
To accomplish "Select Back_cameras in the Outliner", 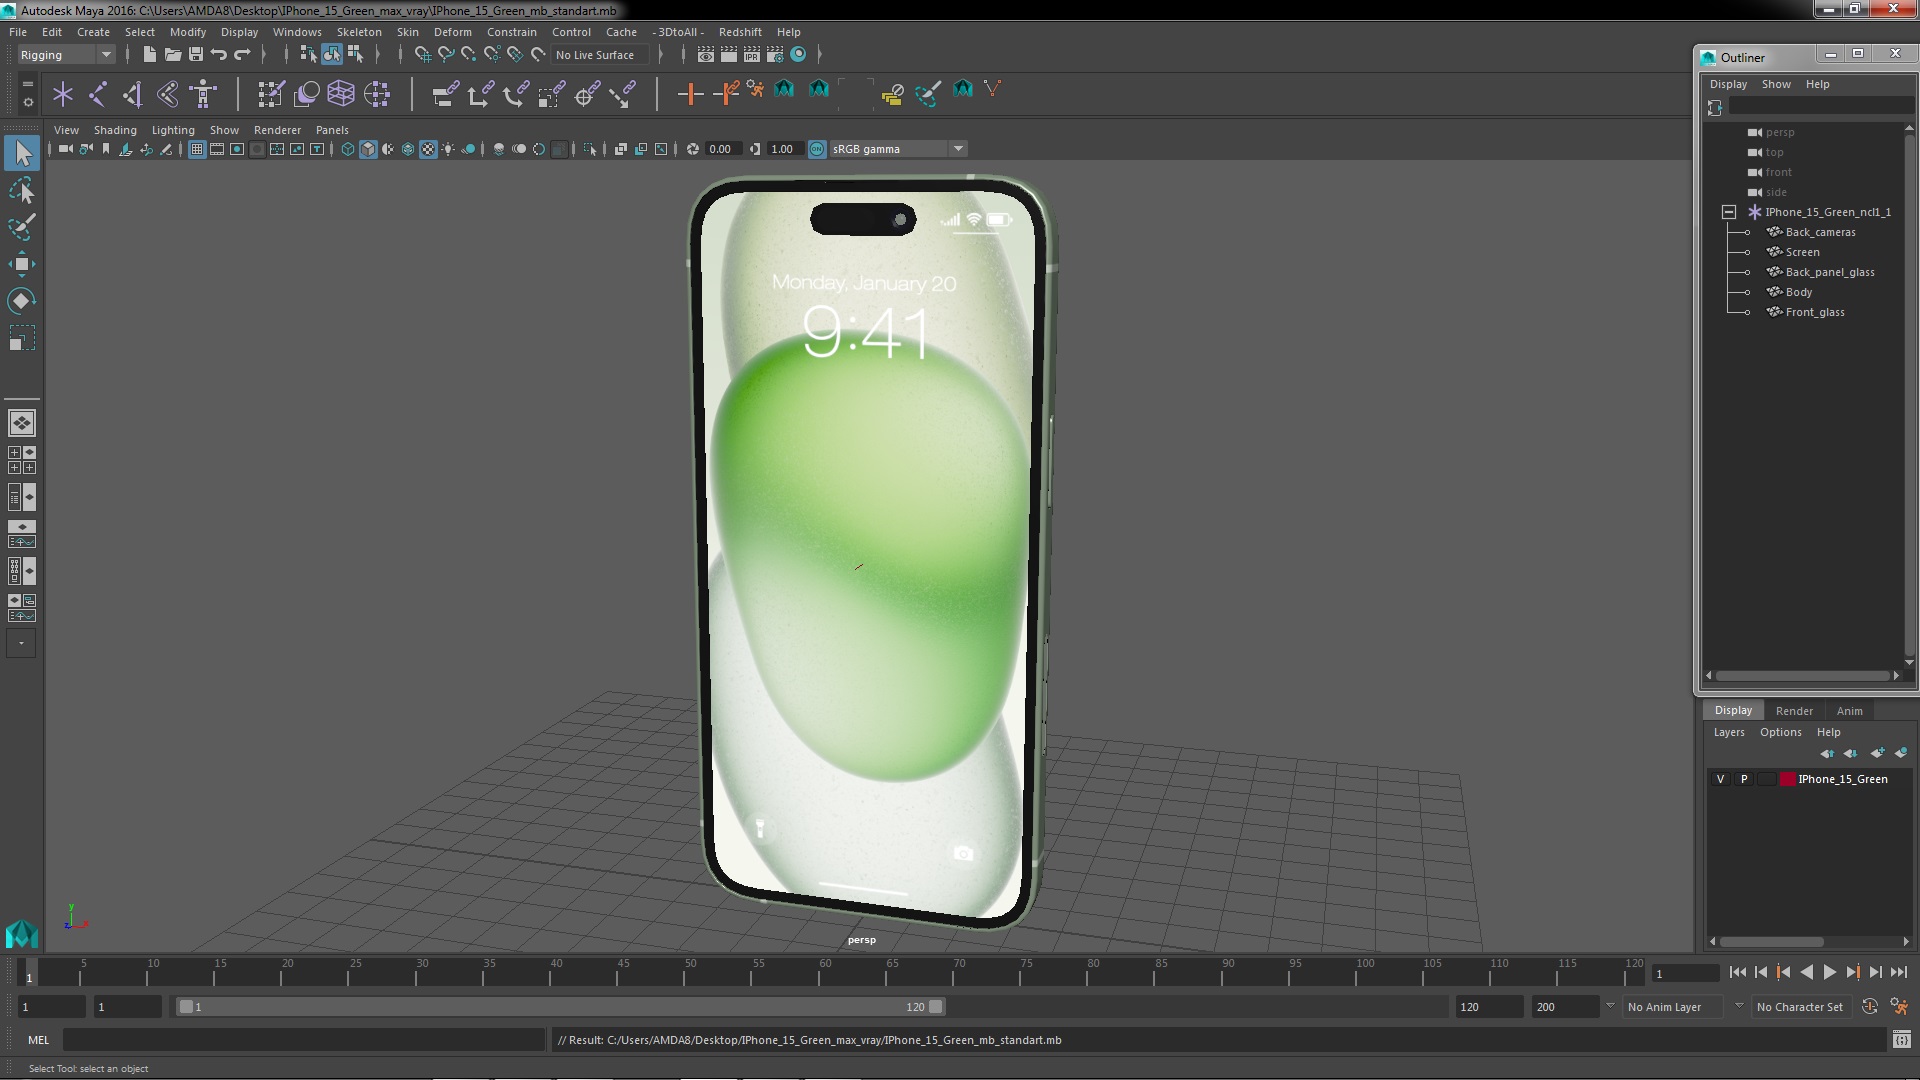I will coord(1819,232).
